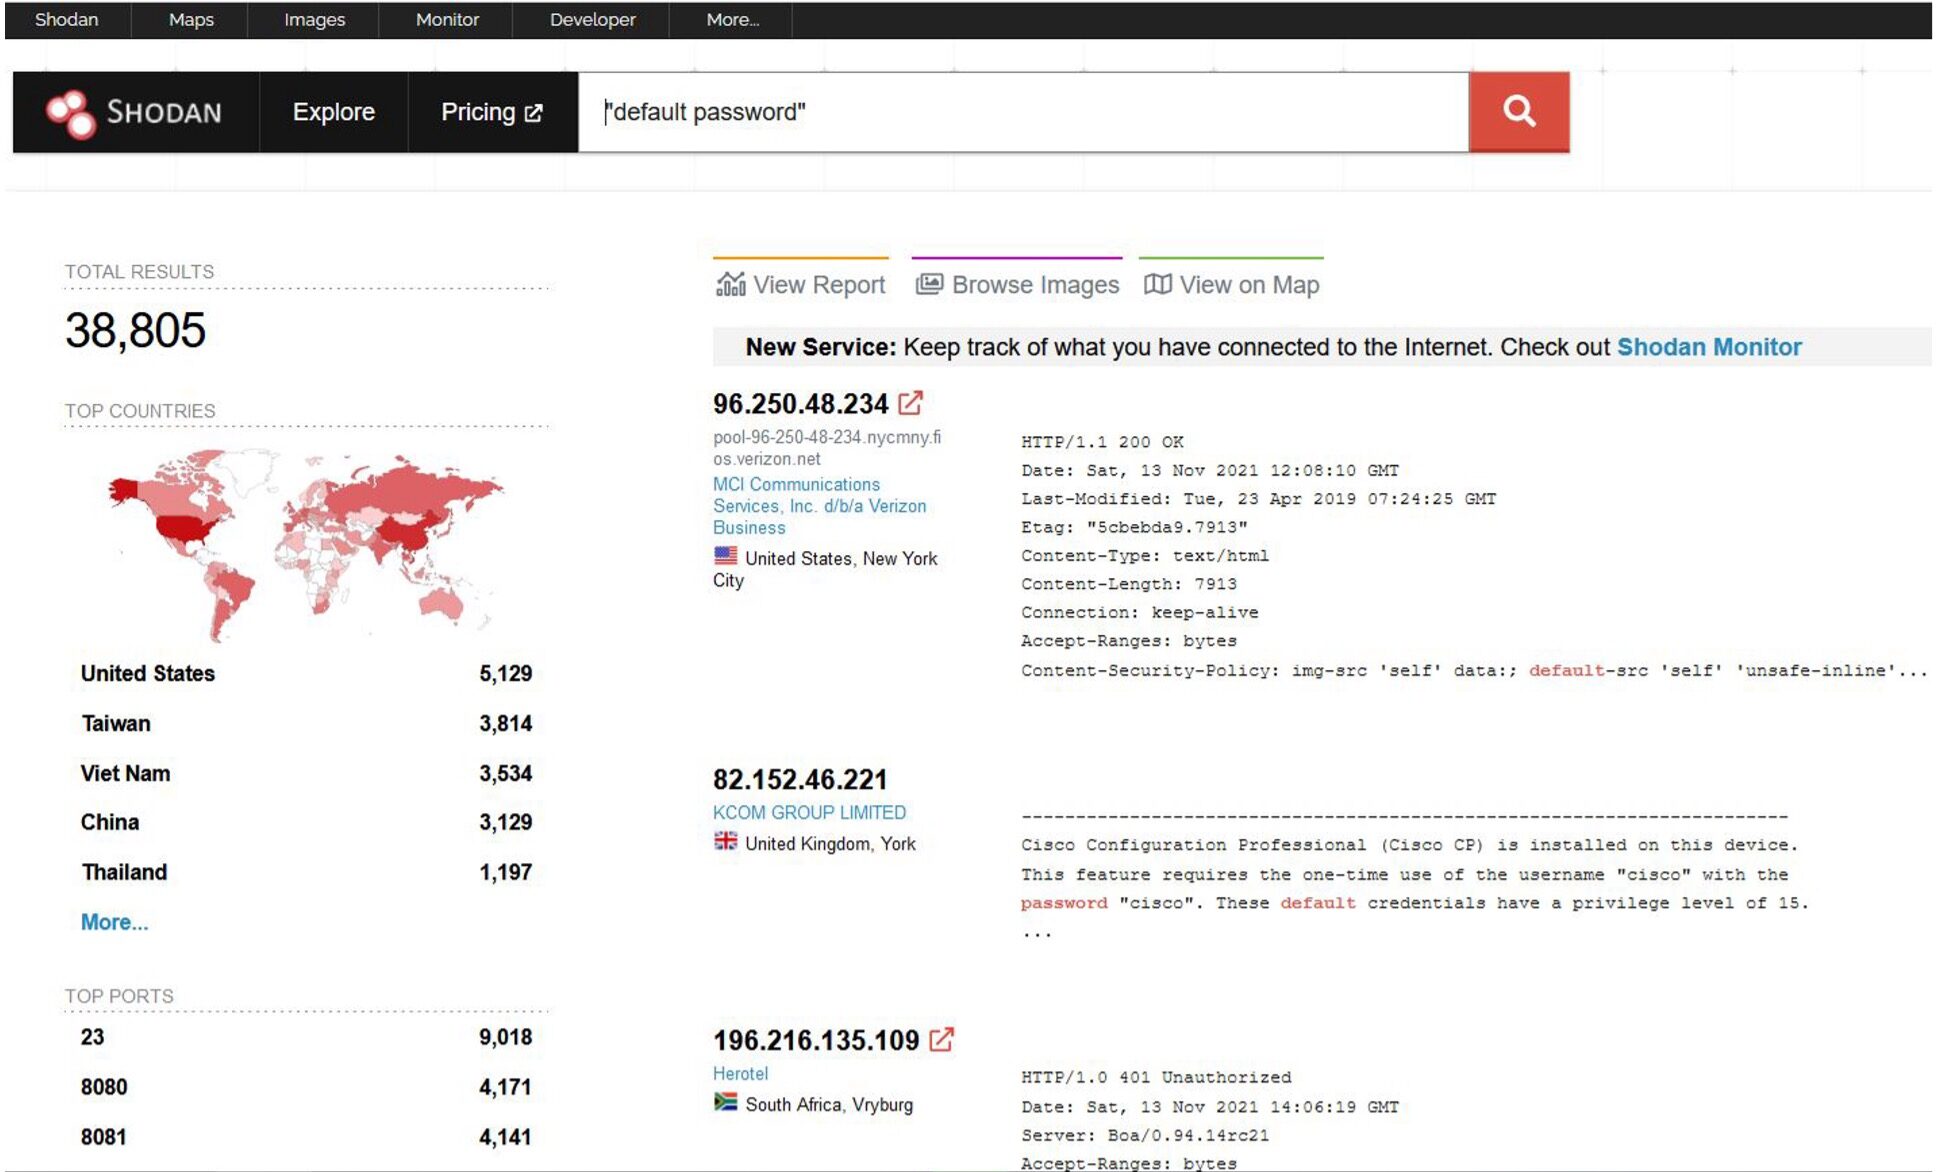The height and width of the screenshot is (1172, 1938).
Task: Open the Browse Images tab
Action: [x=1017, y=280]
